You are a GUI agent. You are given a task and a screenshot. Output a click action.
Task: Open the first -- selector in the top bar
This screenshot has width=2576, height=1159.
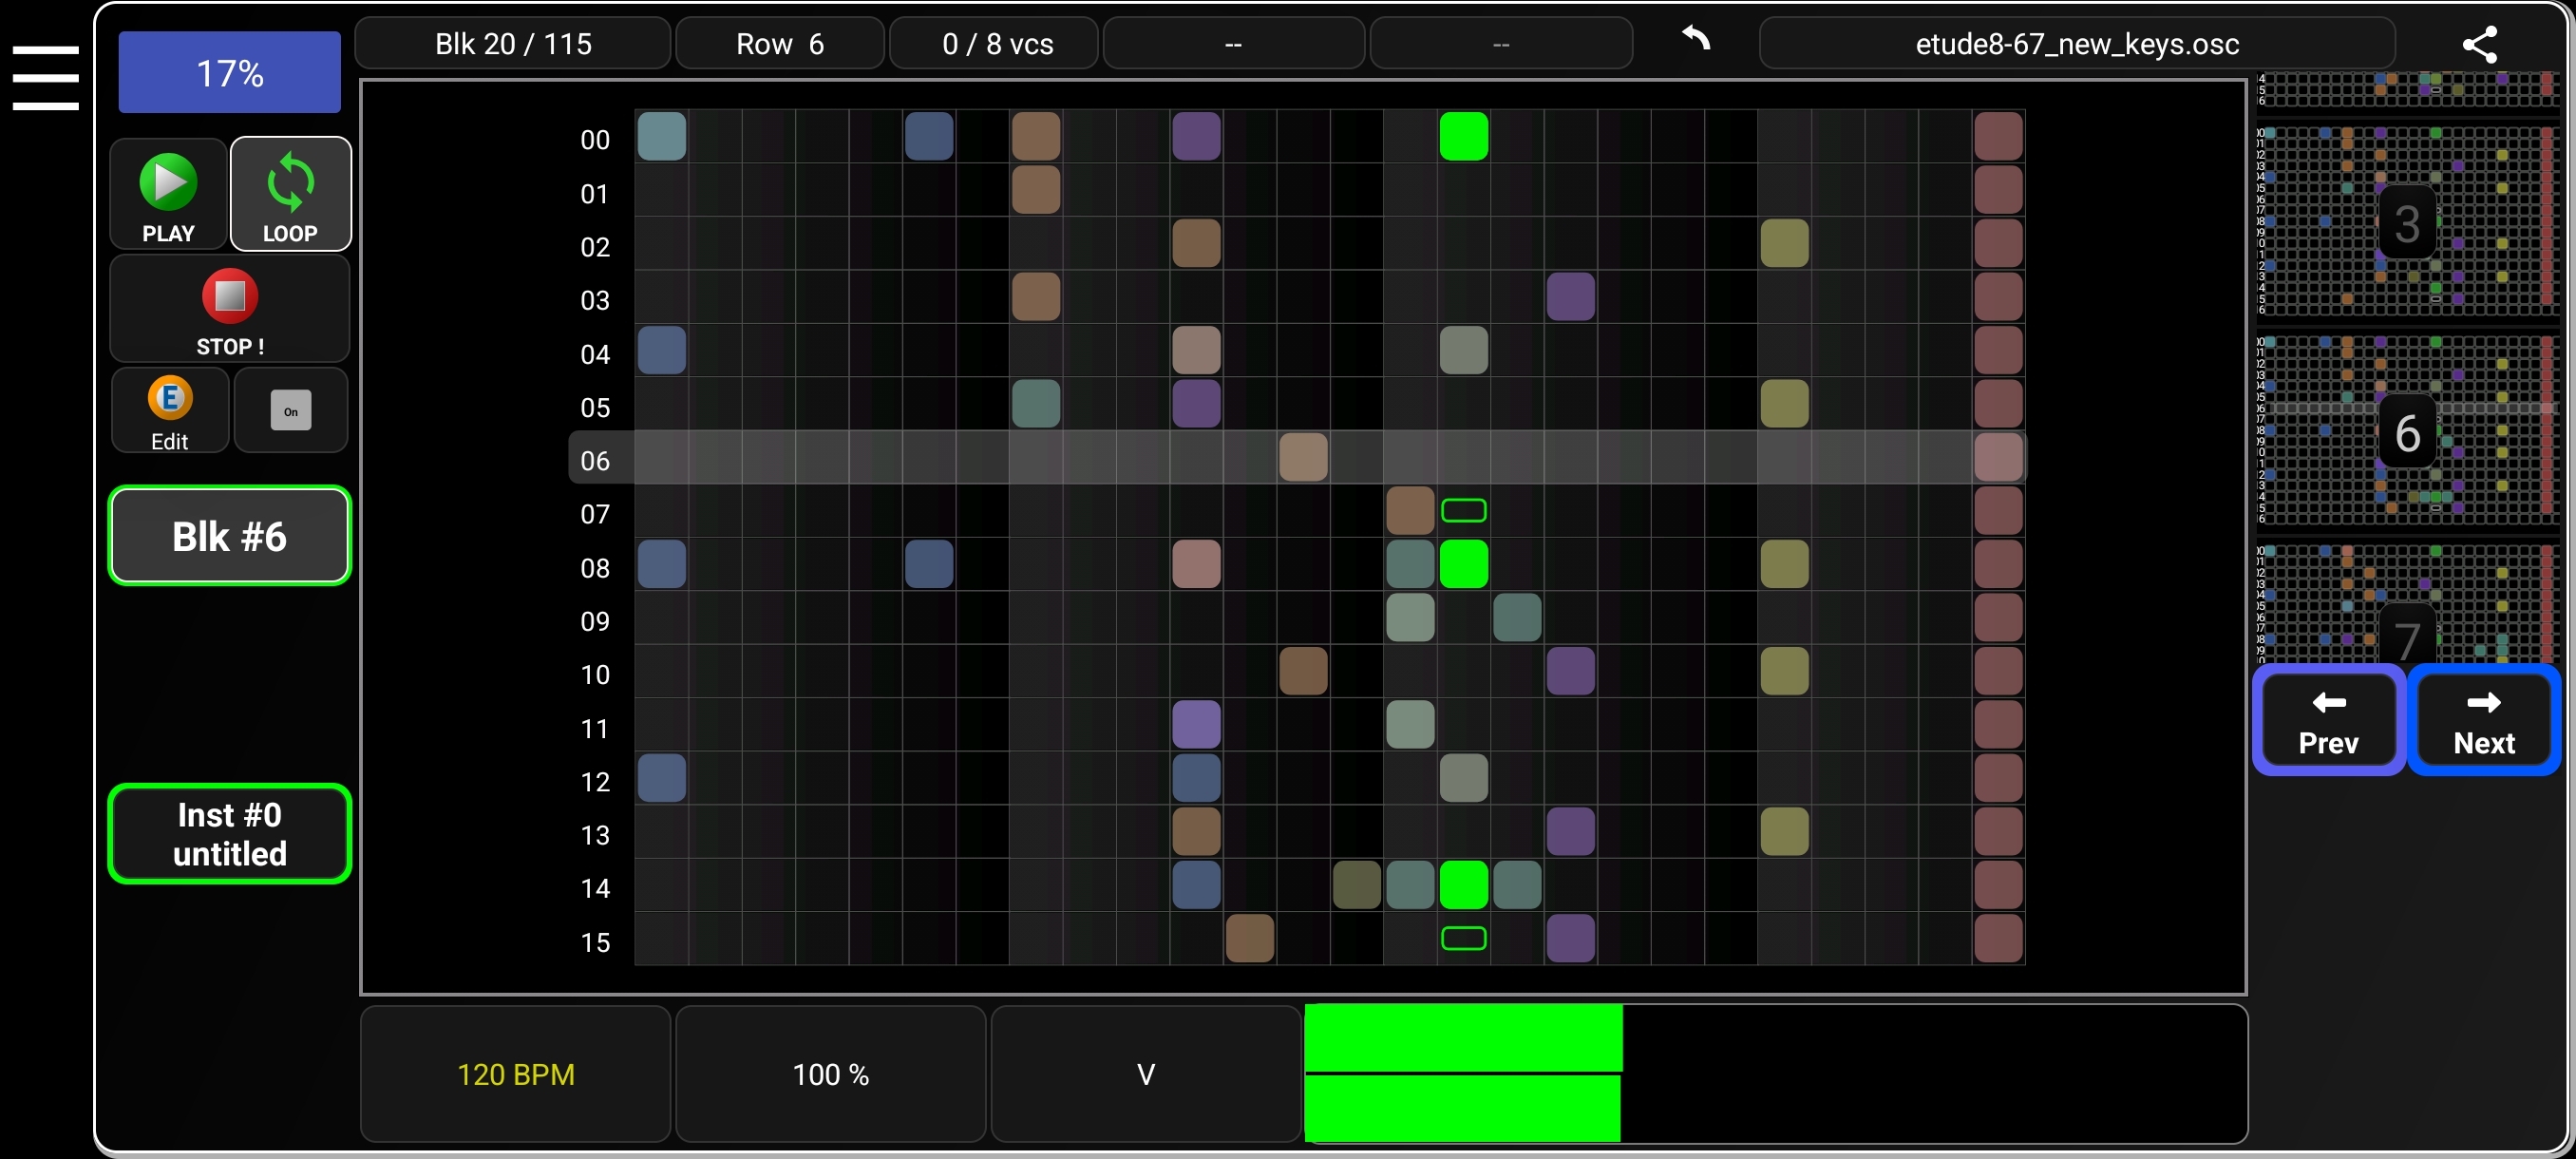click(x=1232, y=43)
